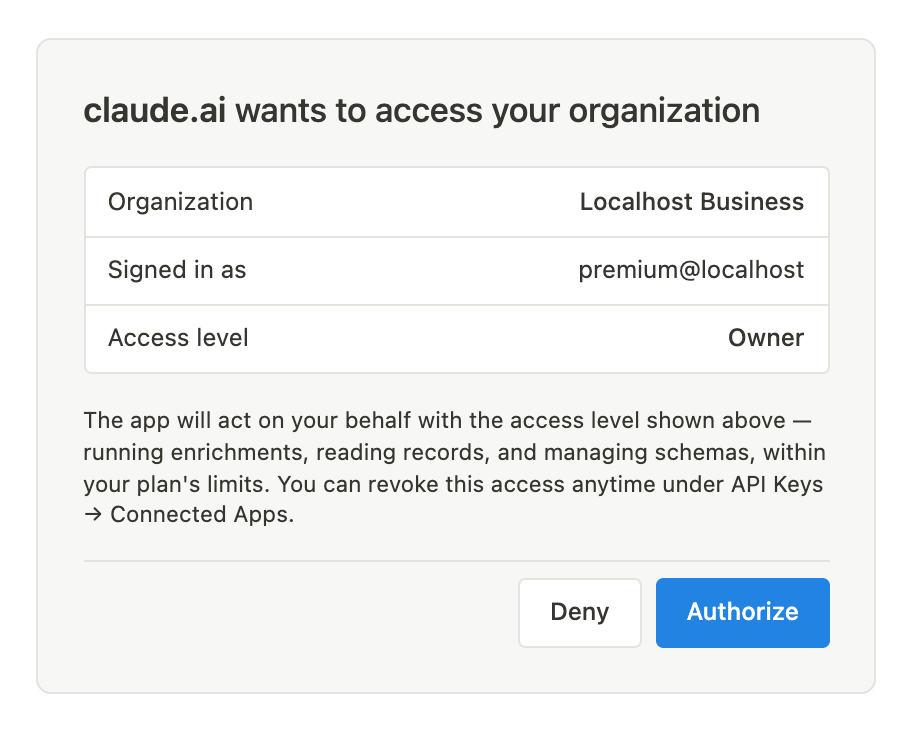Select the Owner access level value
The image size is (912, 730).
(766, 338)
